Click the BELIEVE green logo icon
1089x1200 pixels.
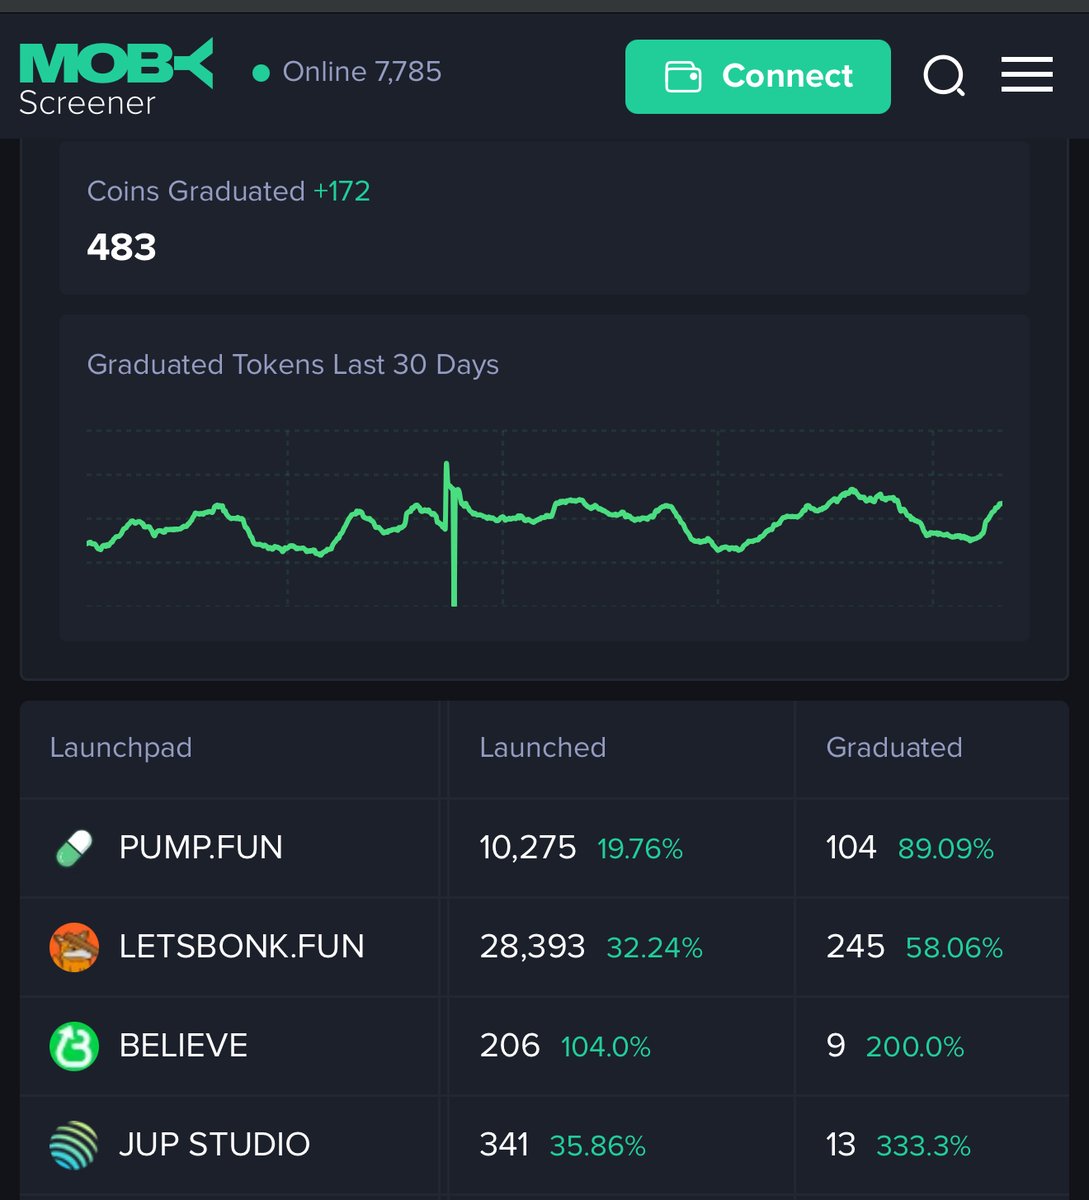(74, 1046)
